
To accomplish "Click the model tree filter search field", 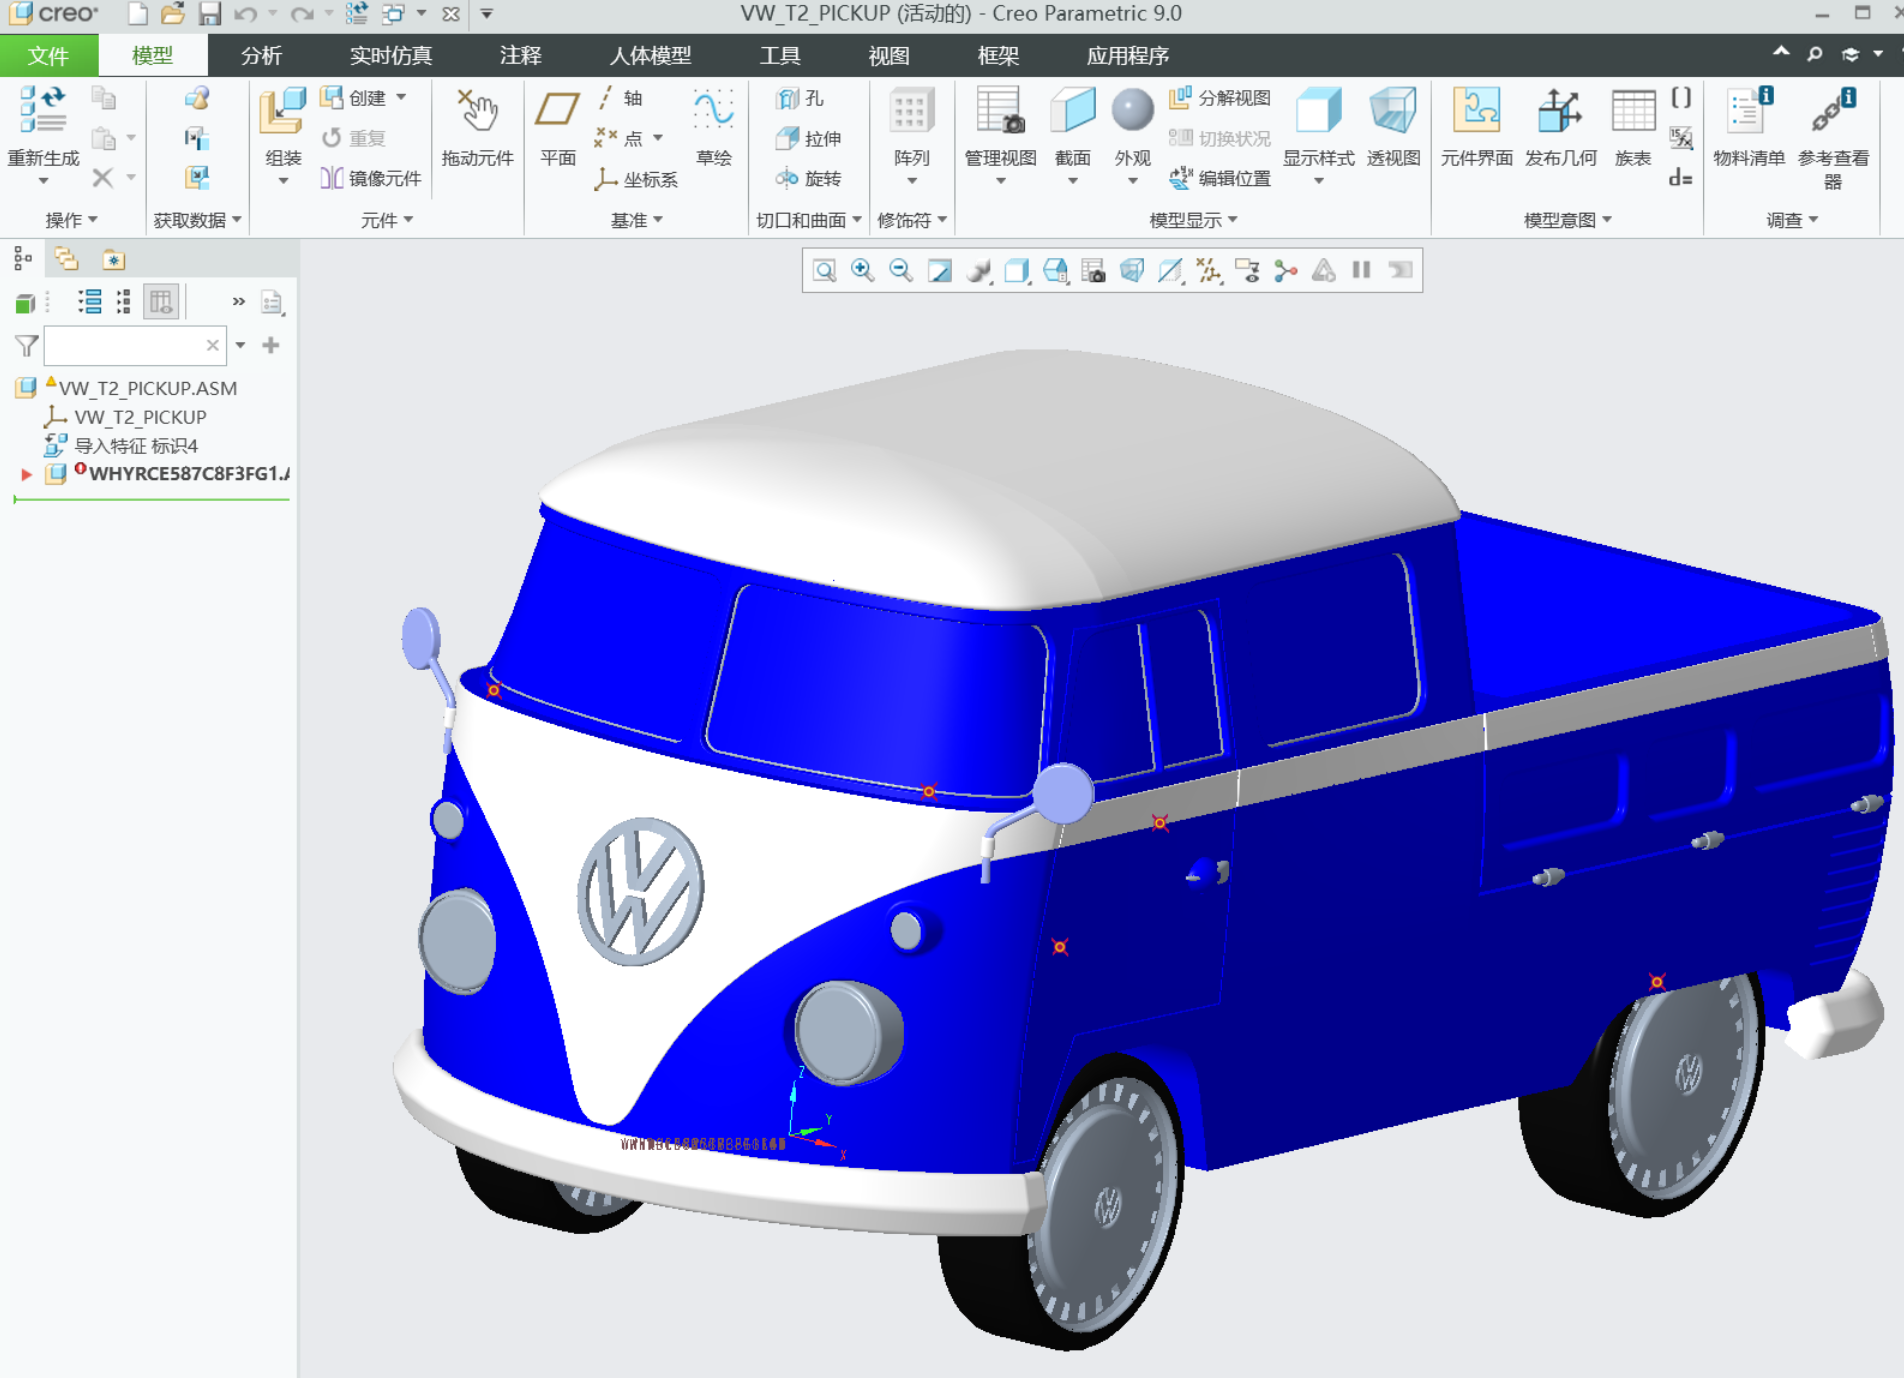I will tap(134, 345).
